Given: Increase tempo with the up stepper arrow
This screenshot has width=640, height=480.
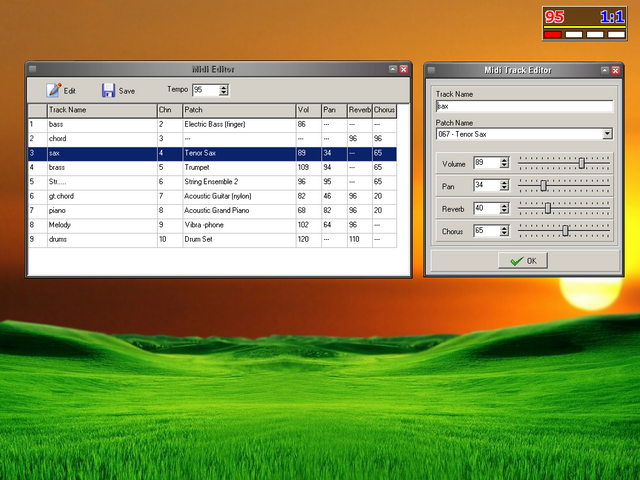Looking at the screenshot, I should [x=224, y=87].
